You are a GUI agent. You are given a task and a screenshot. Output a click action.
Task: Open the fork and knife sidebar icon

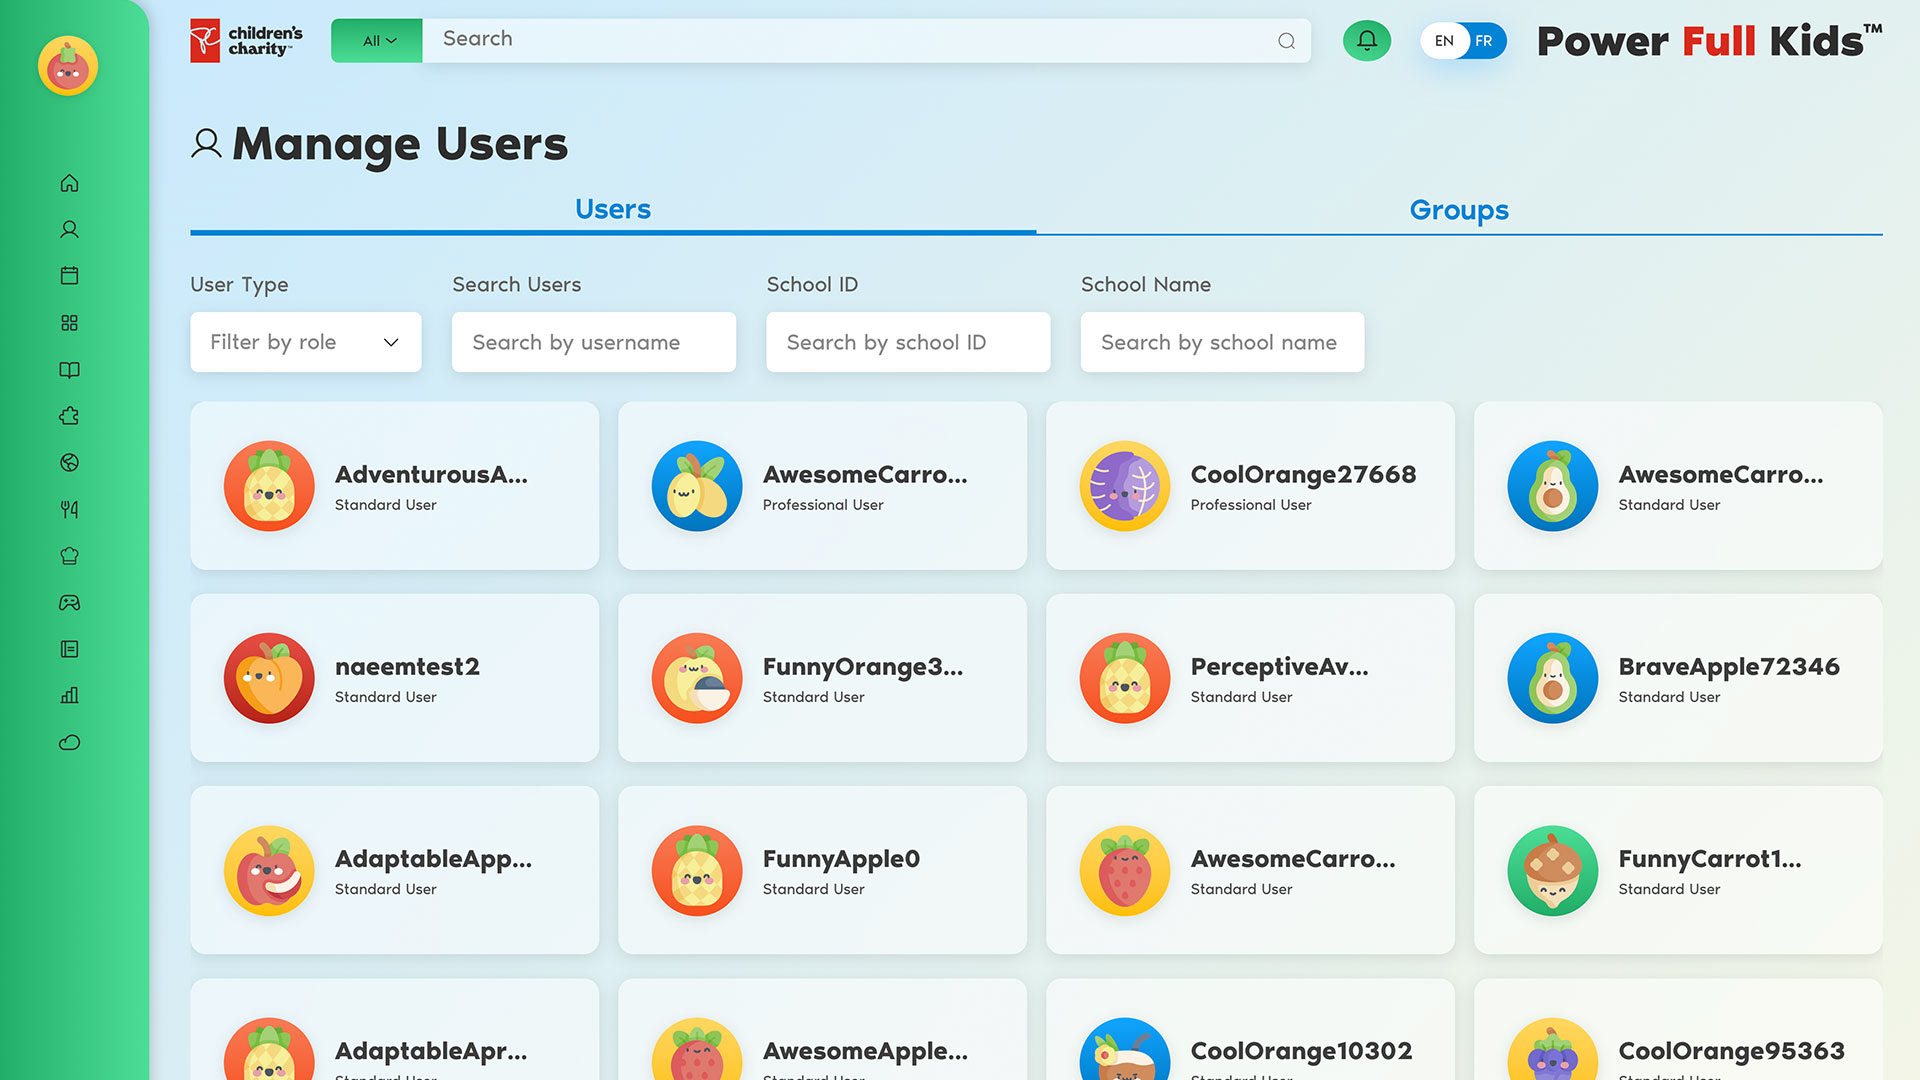tap(69, 510)
